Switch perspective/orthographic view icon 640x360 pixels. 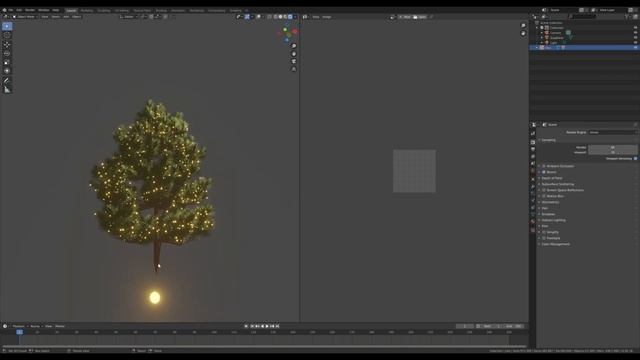[x=293, y=69]
